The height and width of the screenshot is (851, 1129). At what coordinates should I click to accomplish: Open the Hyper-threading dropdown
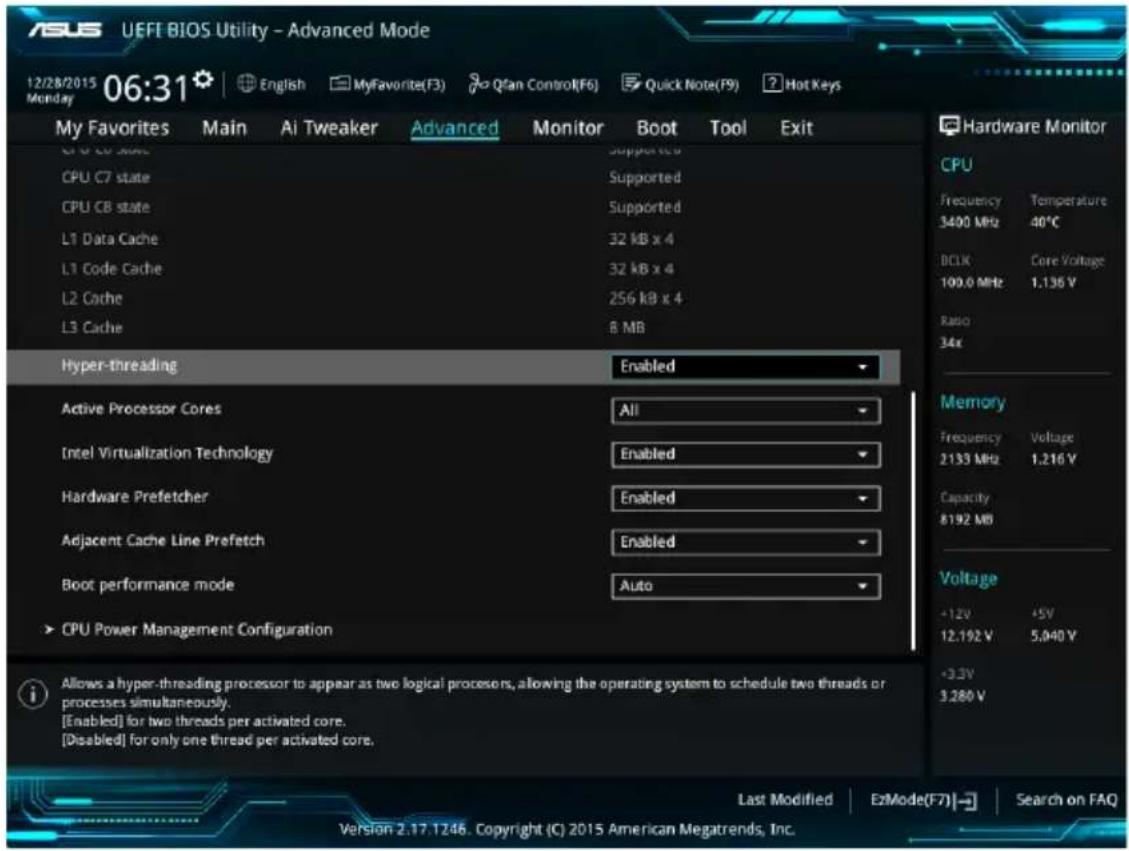pos(745,366)
